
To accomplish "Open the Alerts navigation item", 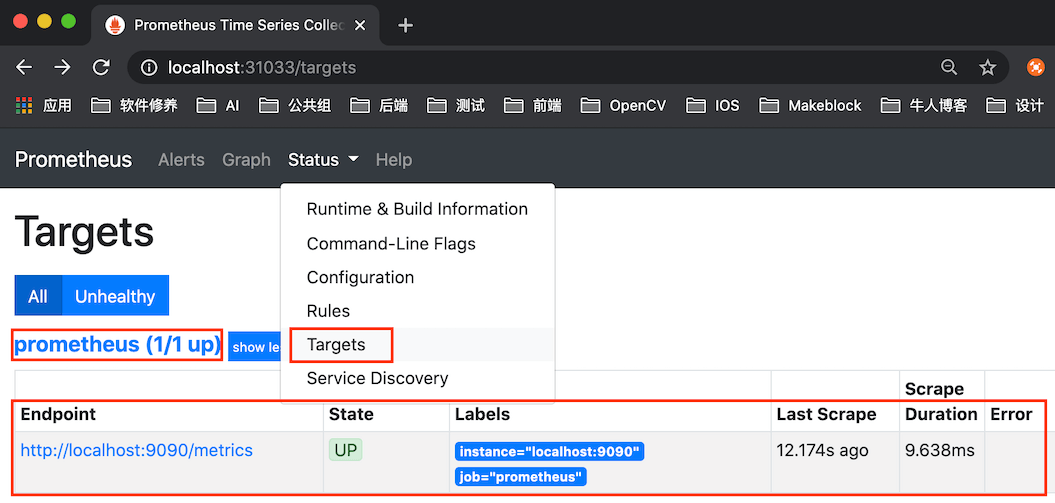I will point(181,160).
